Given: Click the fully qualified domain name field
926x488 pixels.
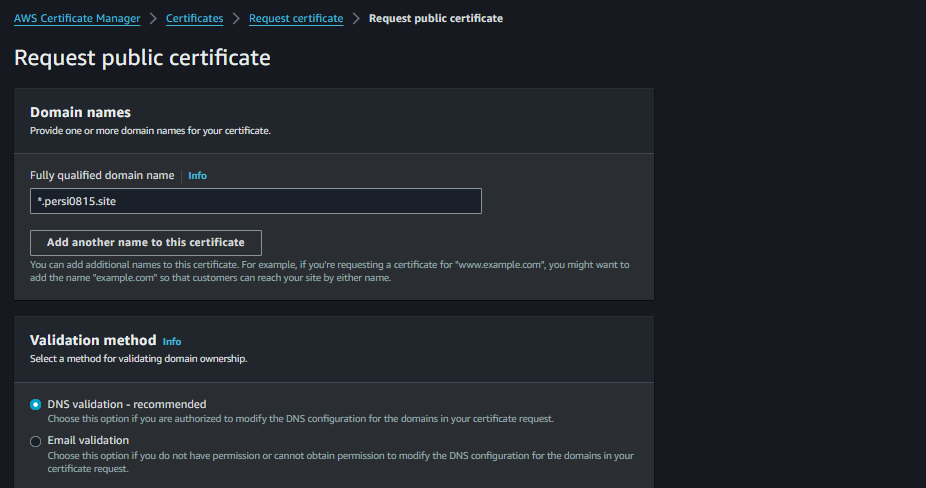Looking at the screenshot, I should click(256, 201).
